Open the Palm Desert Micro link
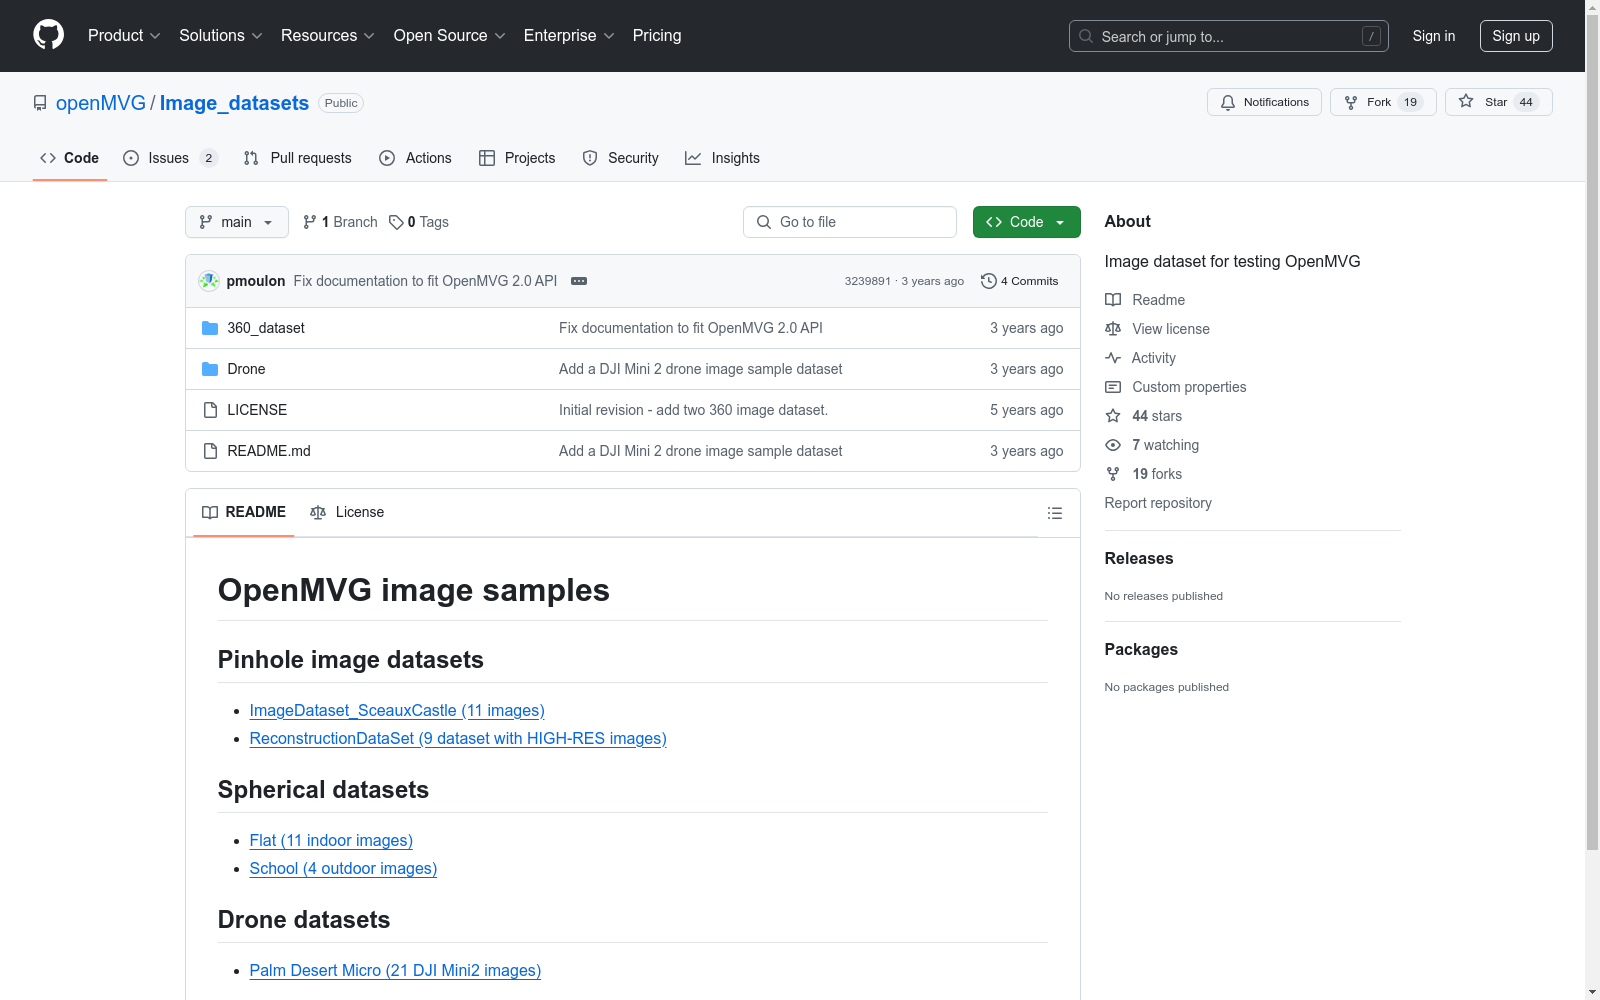This screenshot has height=1000, width=1600. 395,970
